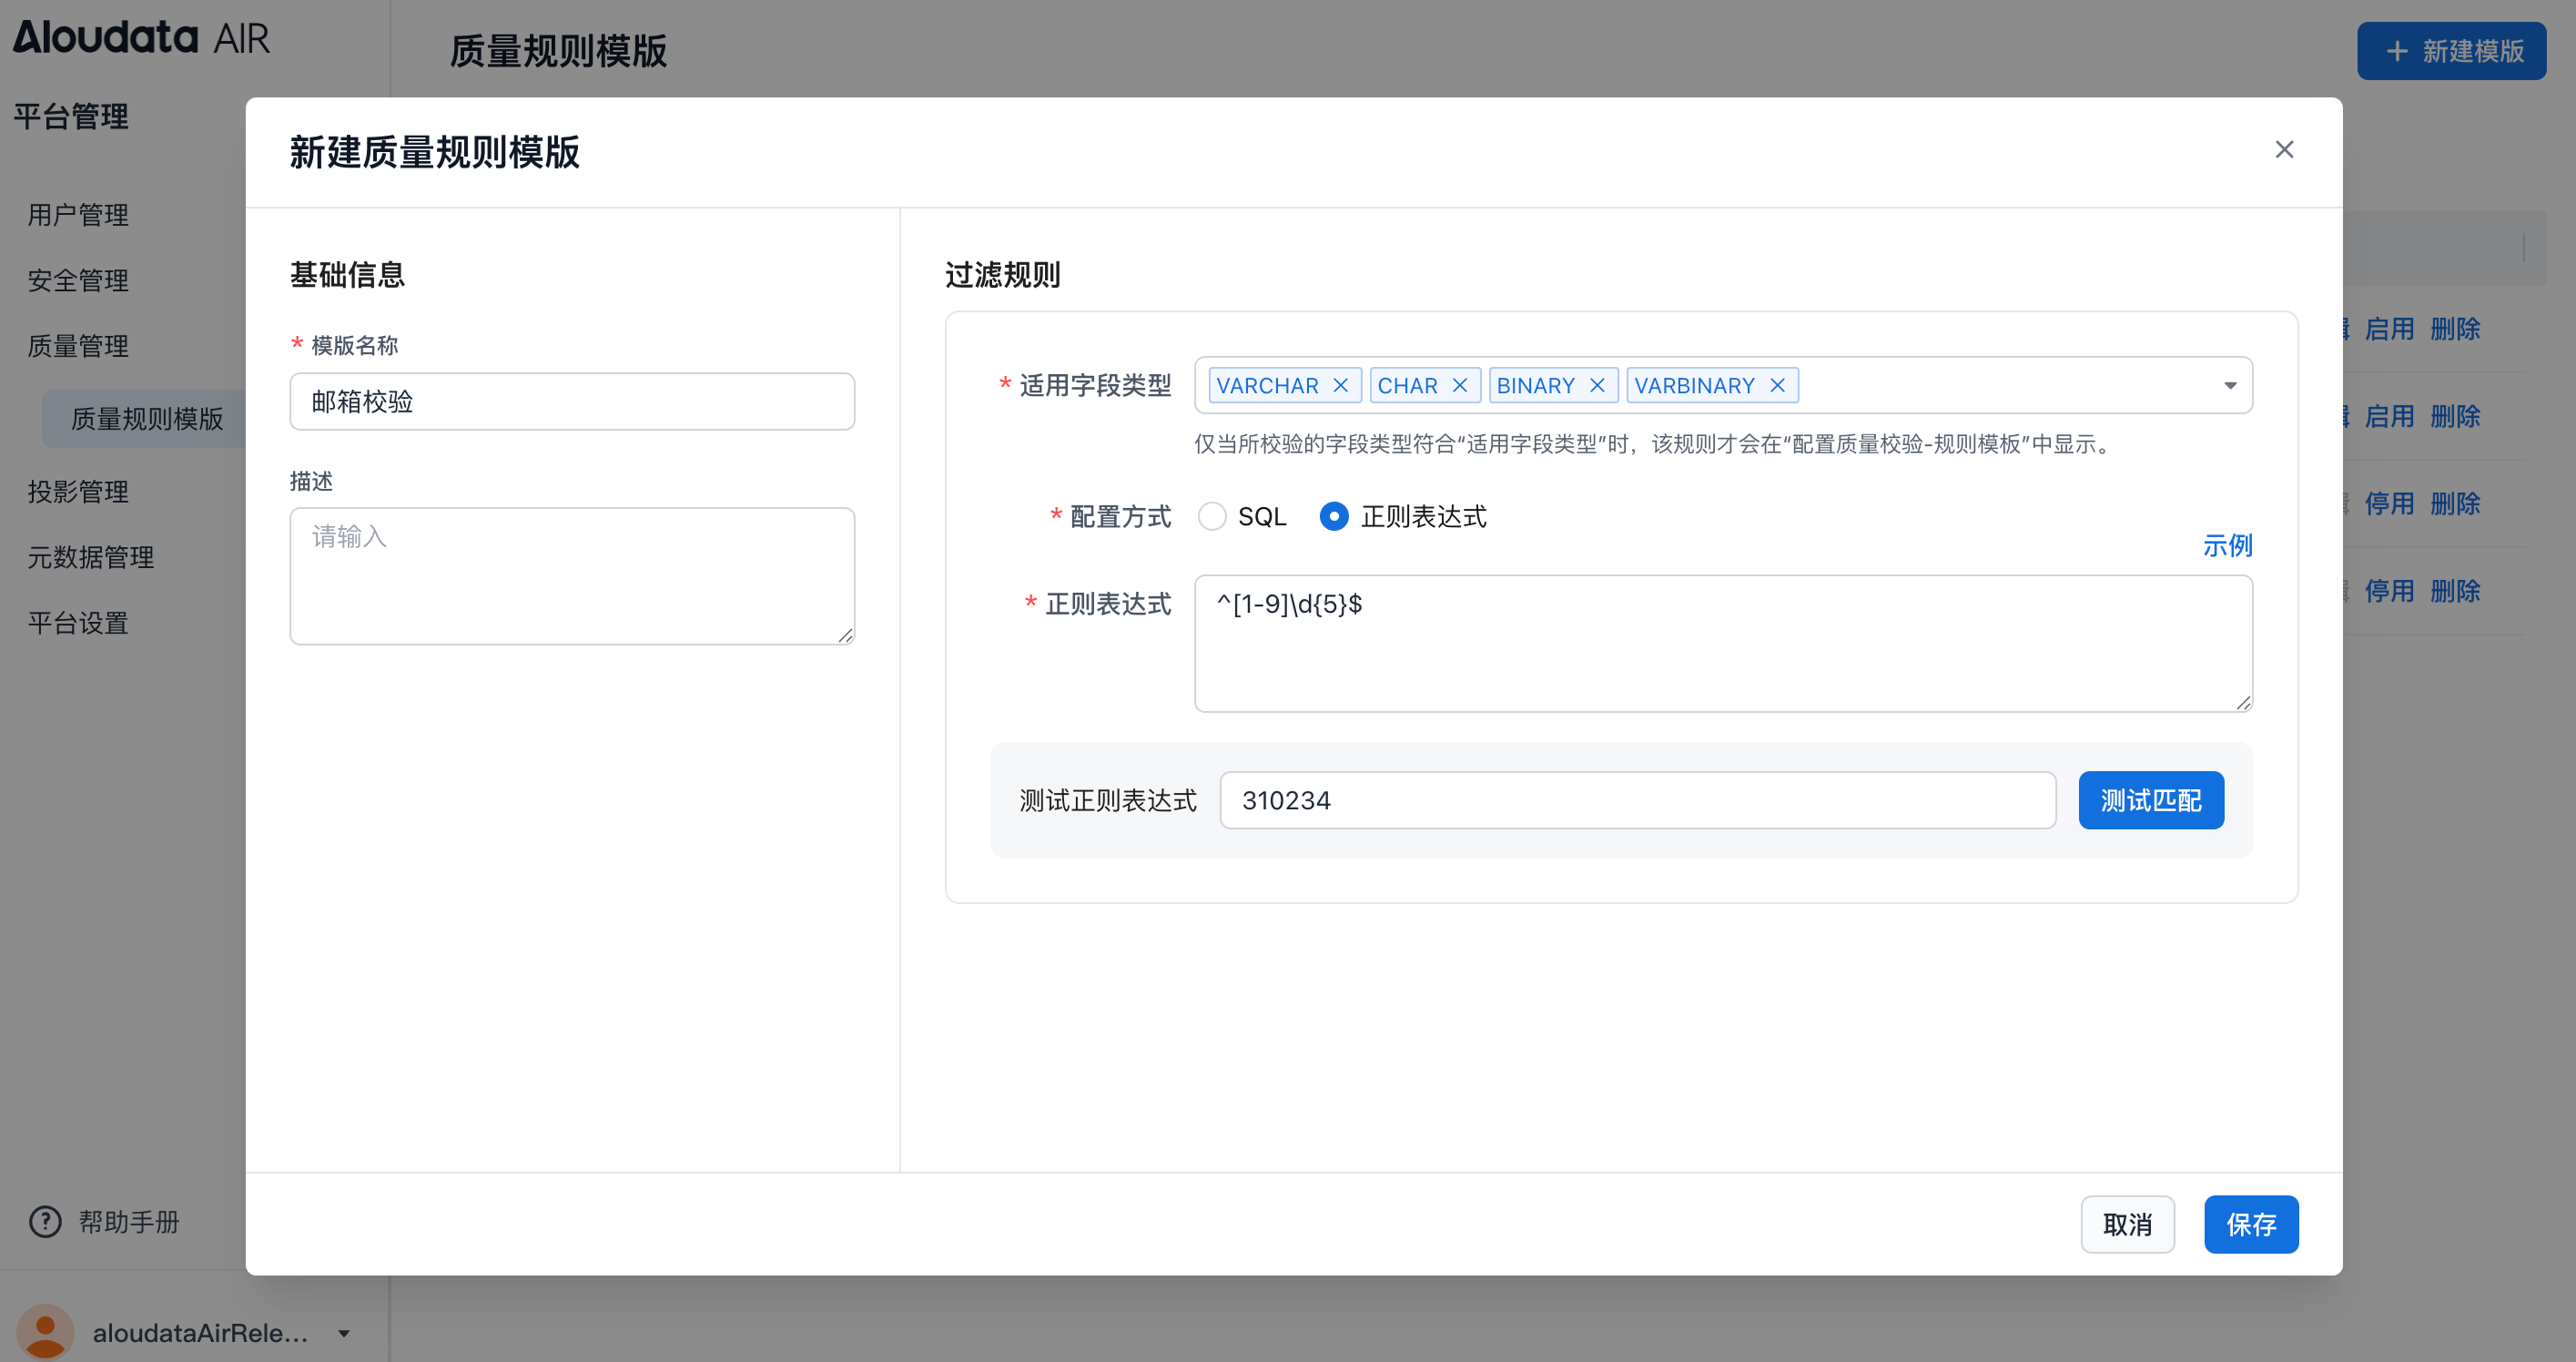Viewport: 2576px width, 1362px height.
Task: Click the user avatar at bottom left
Action: [44, 1331]
